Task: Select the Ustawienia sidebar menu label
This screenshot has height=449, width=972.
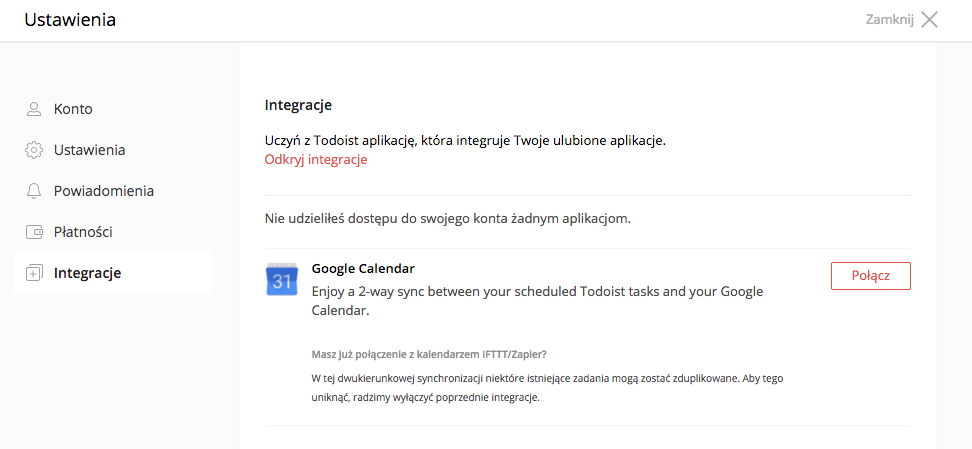Action: 89,150
